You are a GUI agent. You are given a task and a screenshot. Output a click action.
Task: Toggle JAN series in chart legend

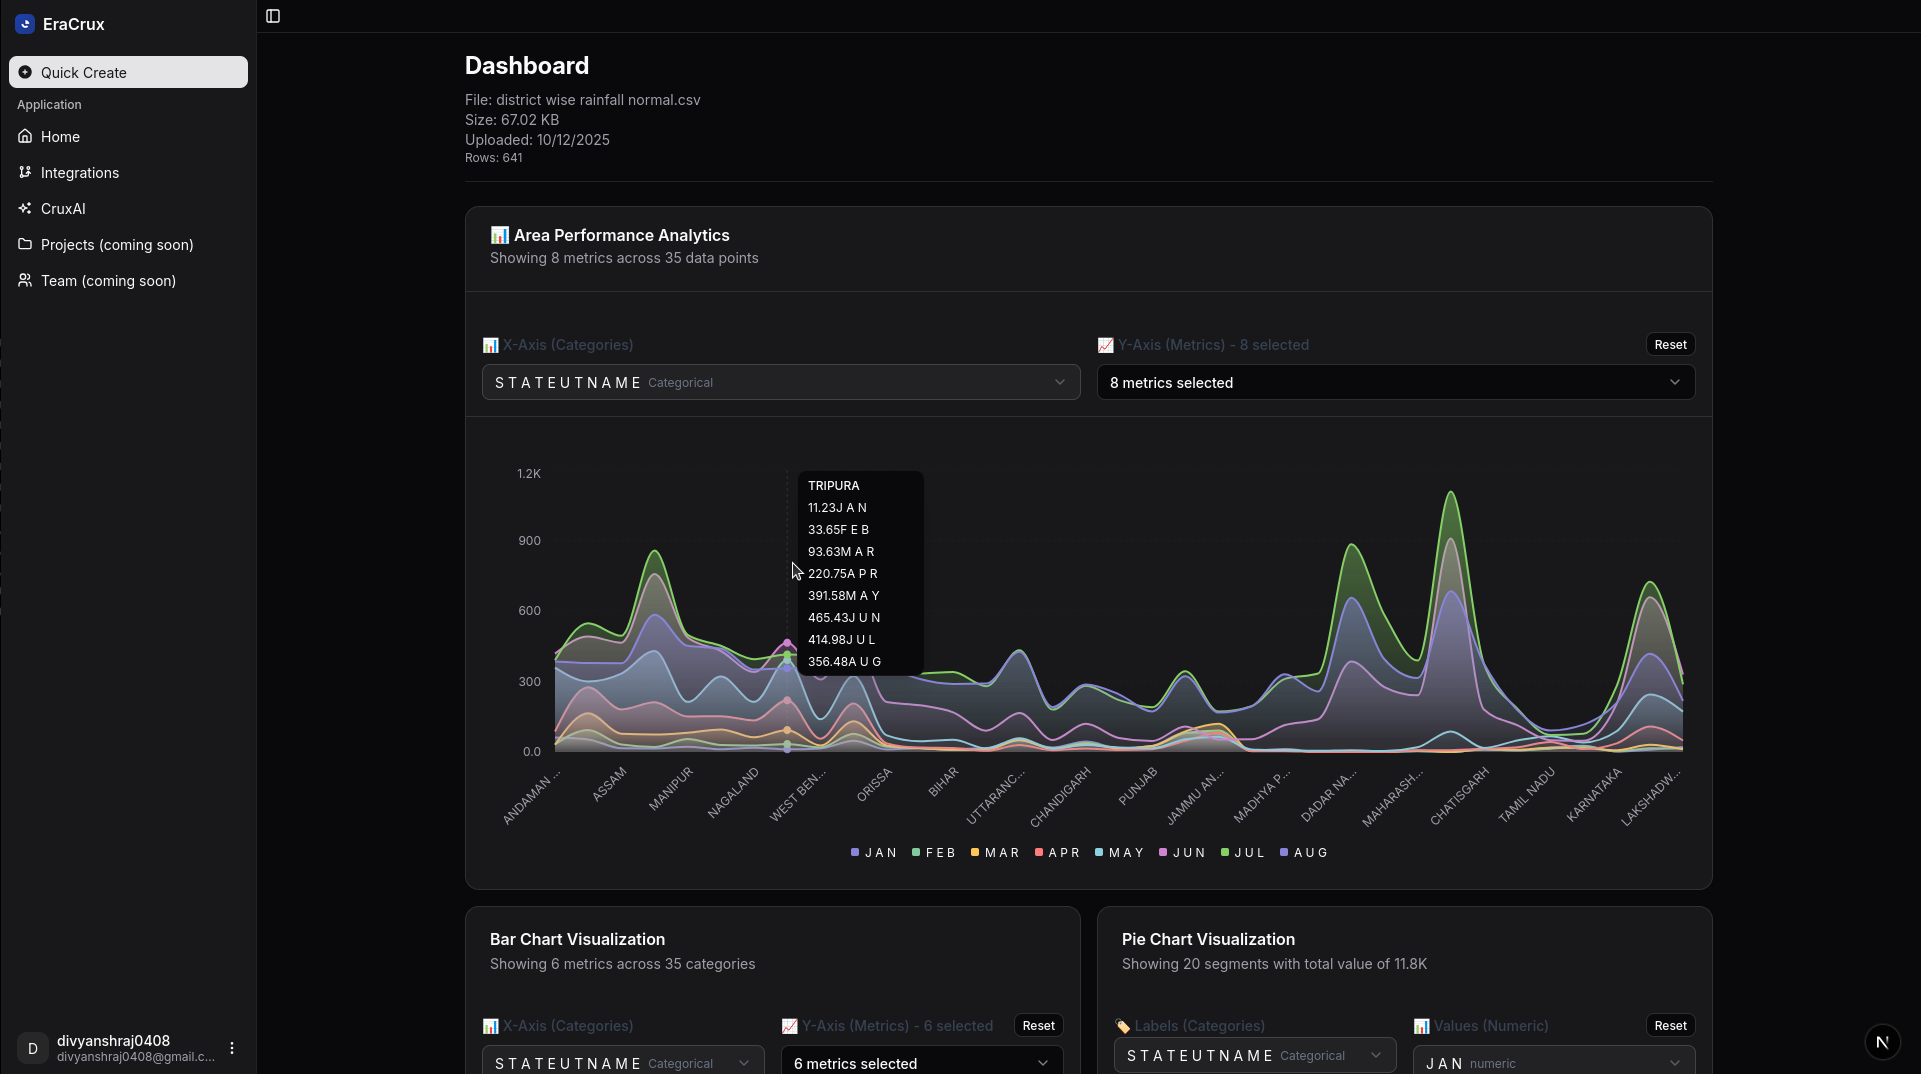pos(874,853)
